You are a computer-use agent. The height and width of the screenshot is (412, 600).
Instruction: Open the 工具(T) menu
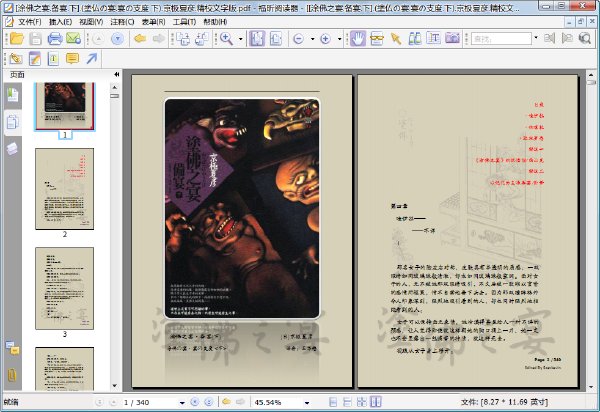tap(184, 22)
